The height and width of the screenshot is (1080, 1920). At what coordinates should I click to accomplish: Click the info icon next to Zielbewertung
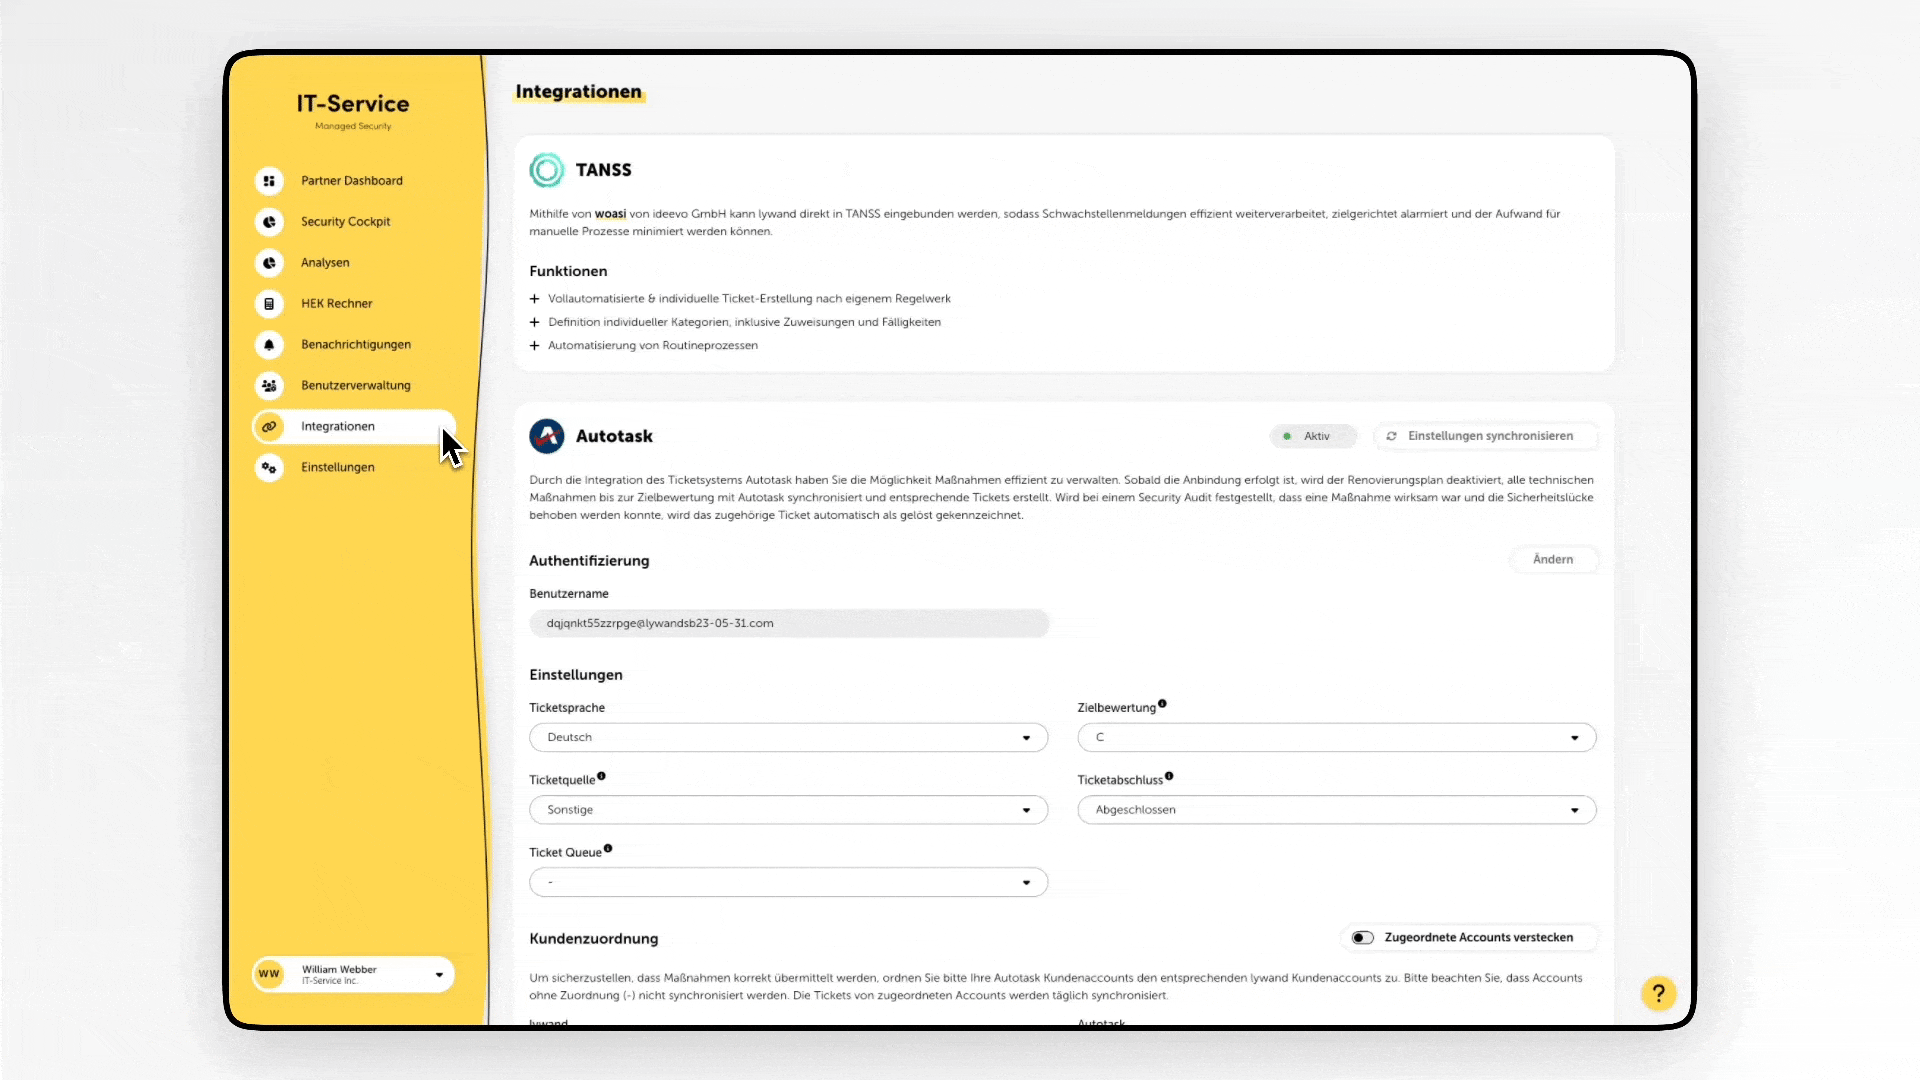[1162, 704]
